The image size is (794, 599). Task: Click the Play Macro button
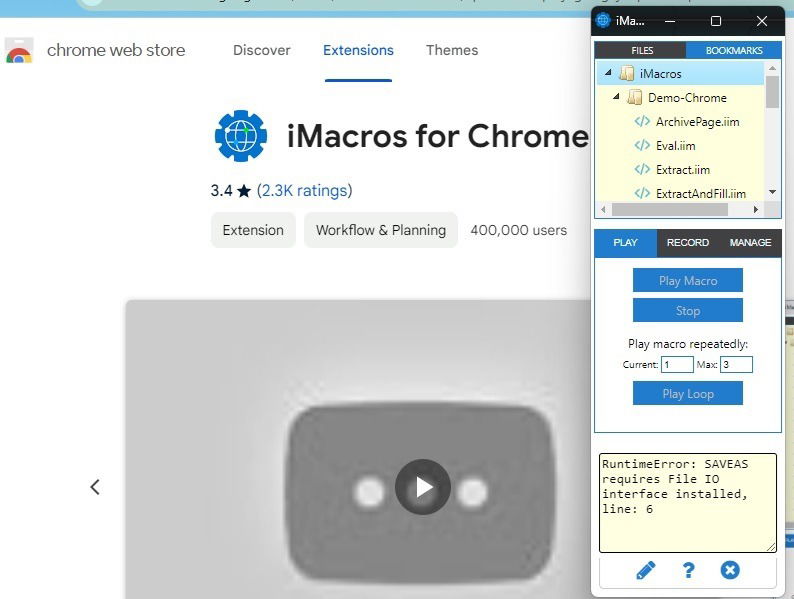pyautogui.click(x=688, y=281)
